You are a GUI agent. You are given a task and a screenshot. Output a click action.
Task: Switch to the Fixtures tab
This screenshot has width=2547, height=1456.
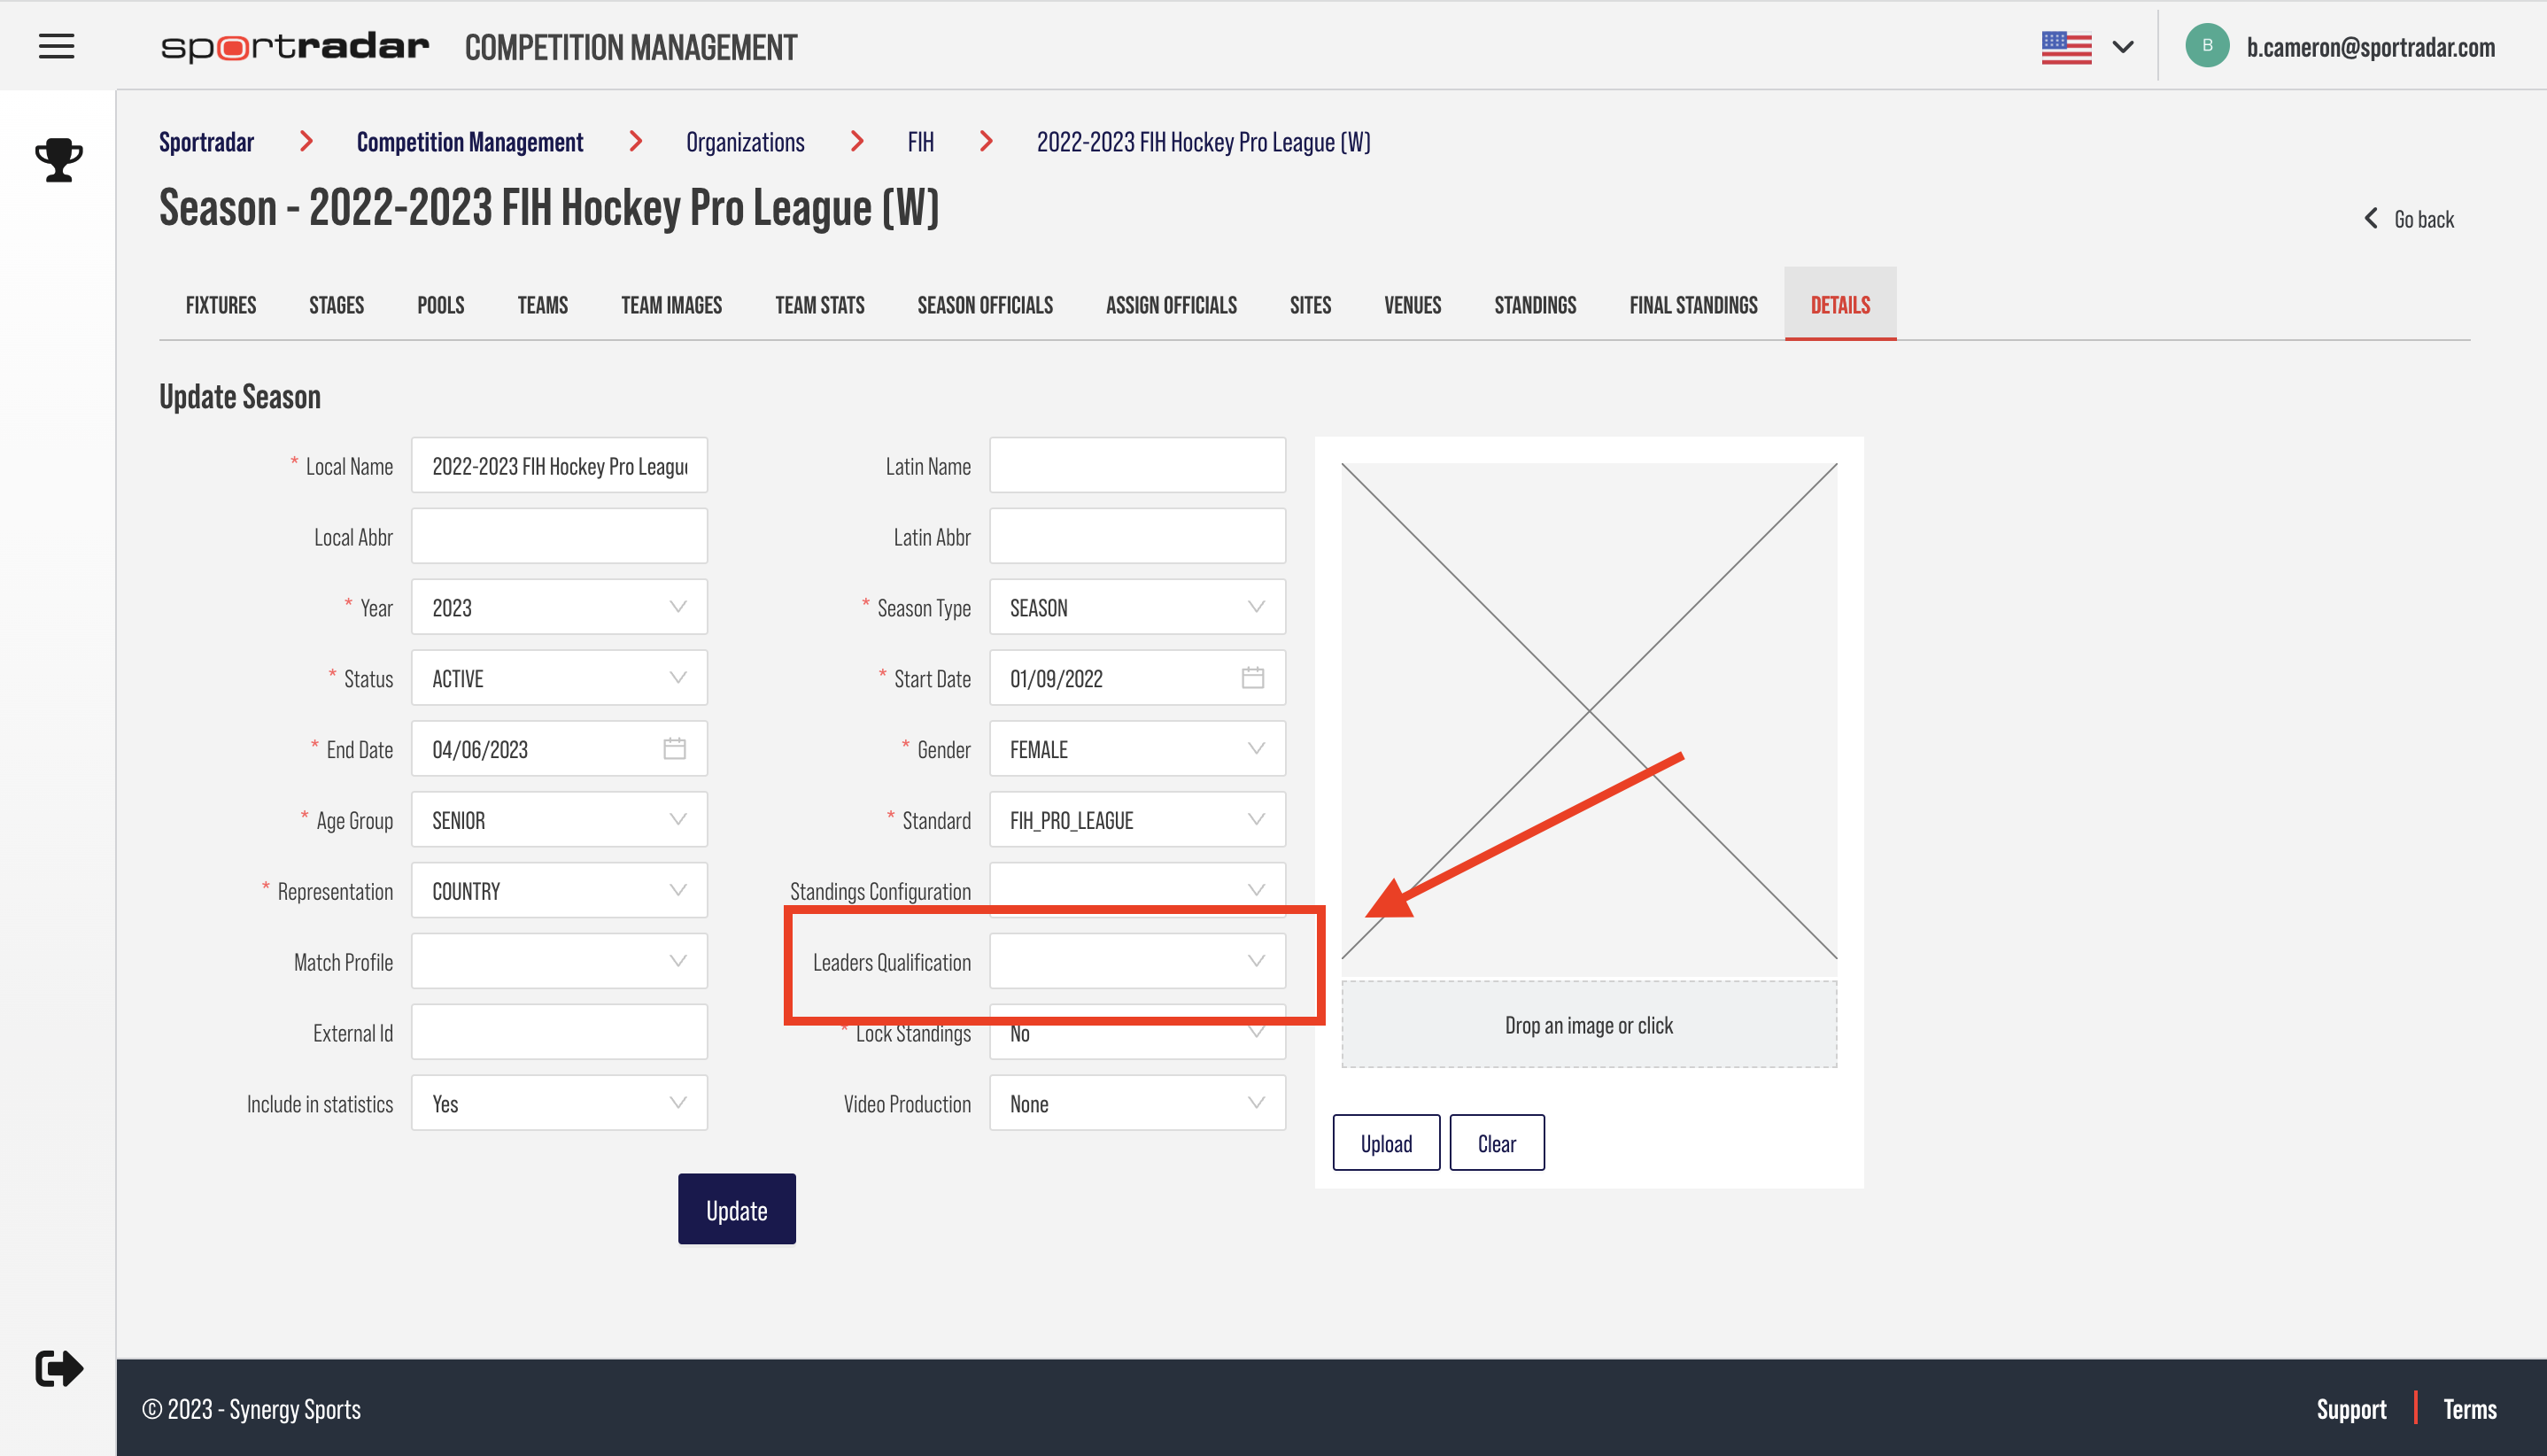(x=220, y=305)
